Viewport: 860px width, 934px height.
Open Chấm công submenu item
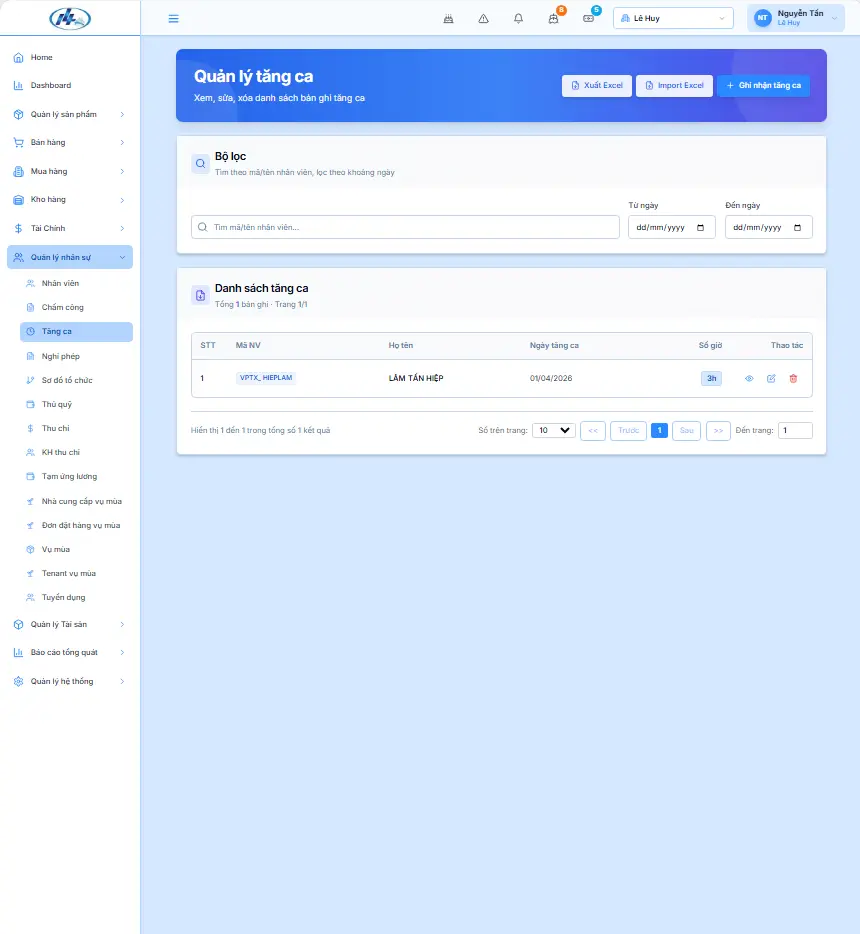tap(76, 307)
